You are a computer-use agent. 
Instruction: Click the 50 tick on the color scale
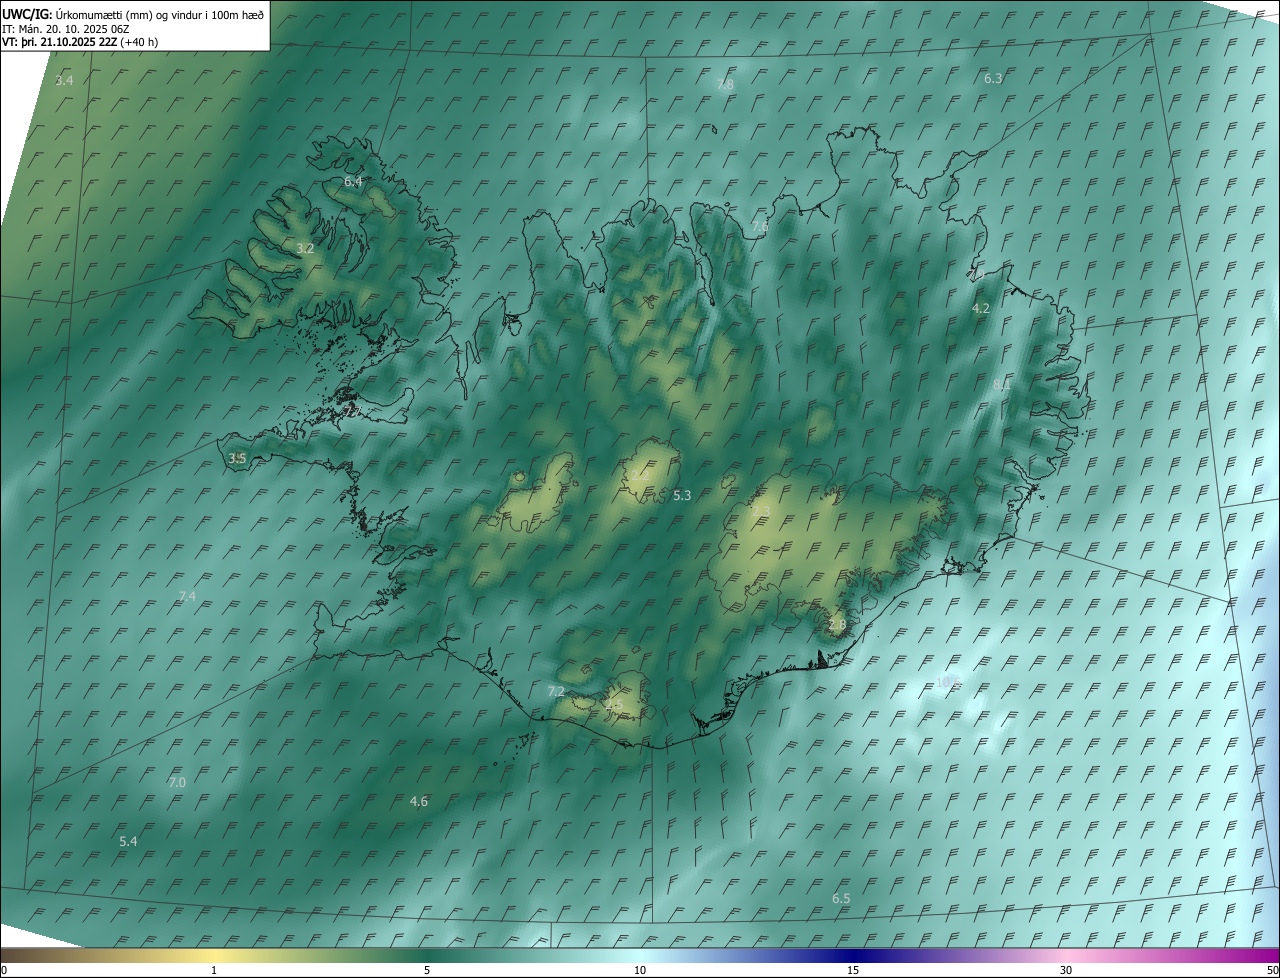click(1272, 970)
